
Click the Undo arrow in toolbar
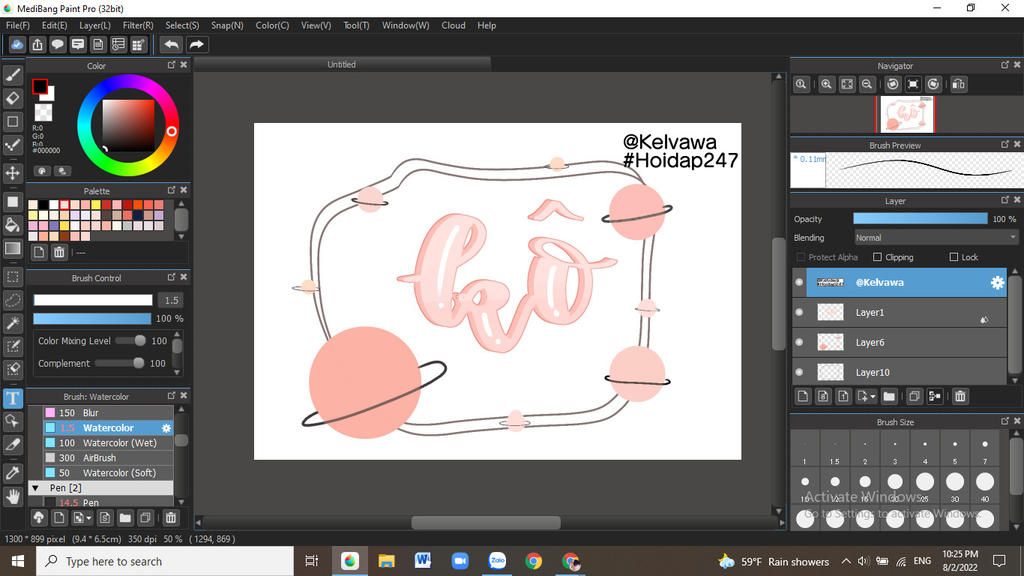[x=171, y=44]
